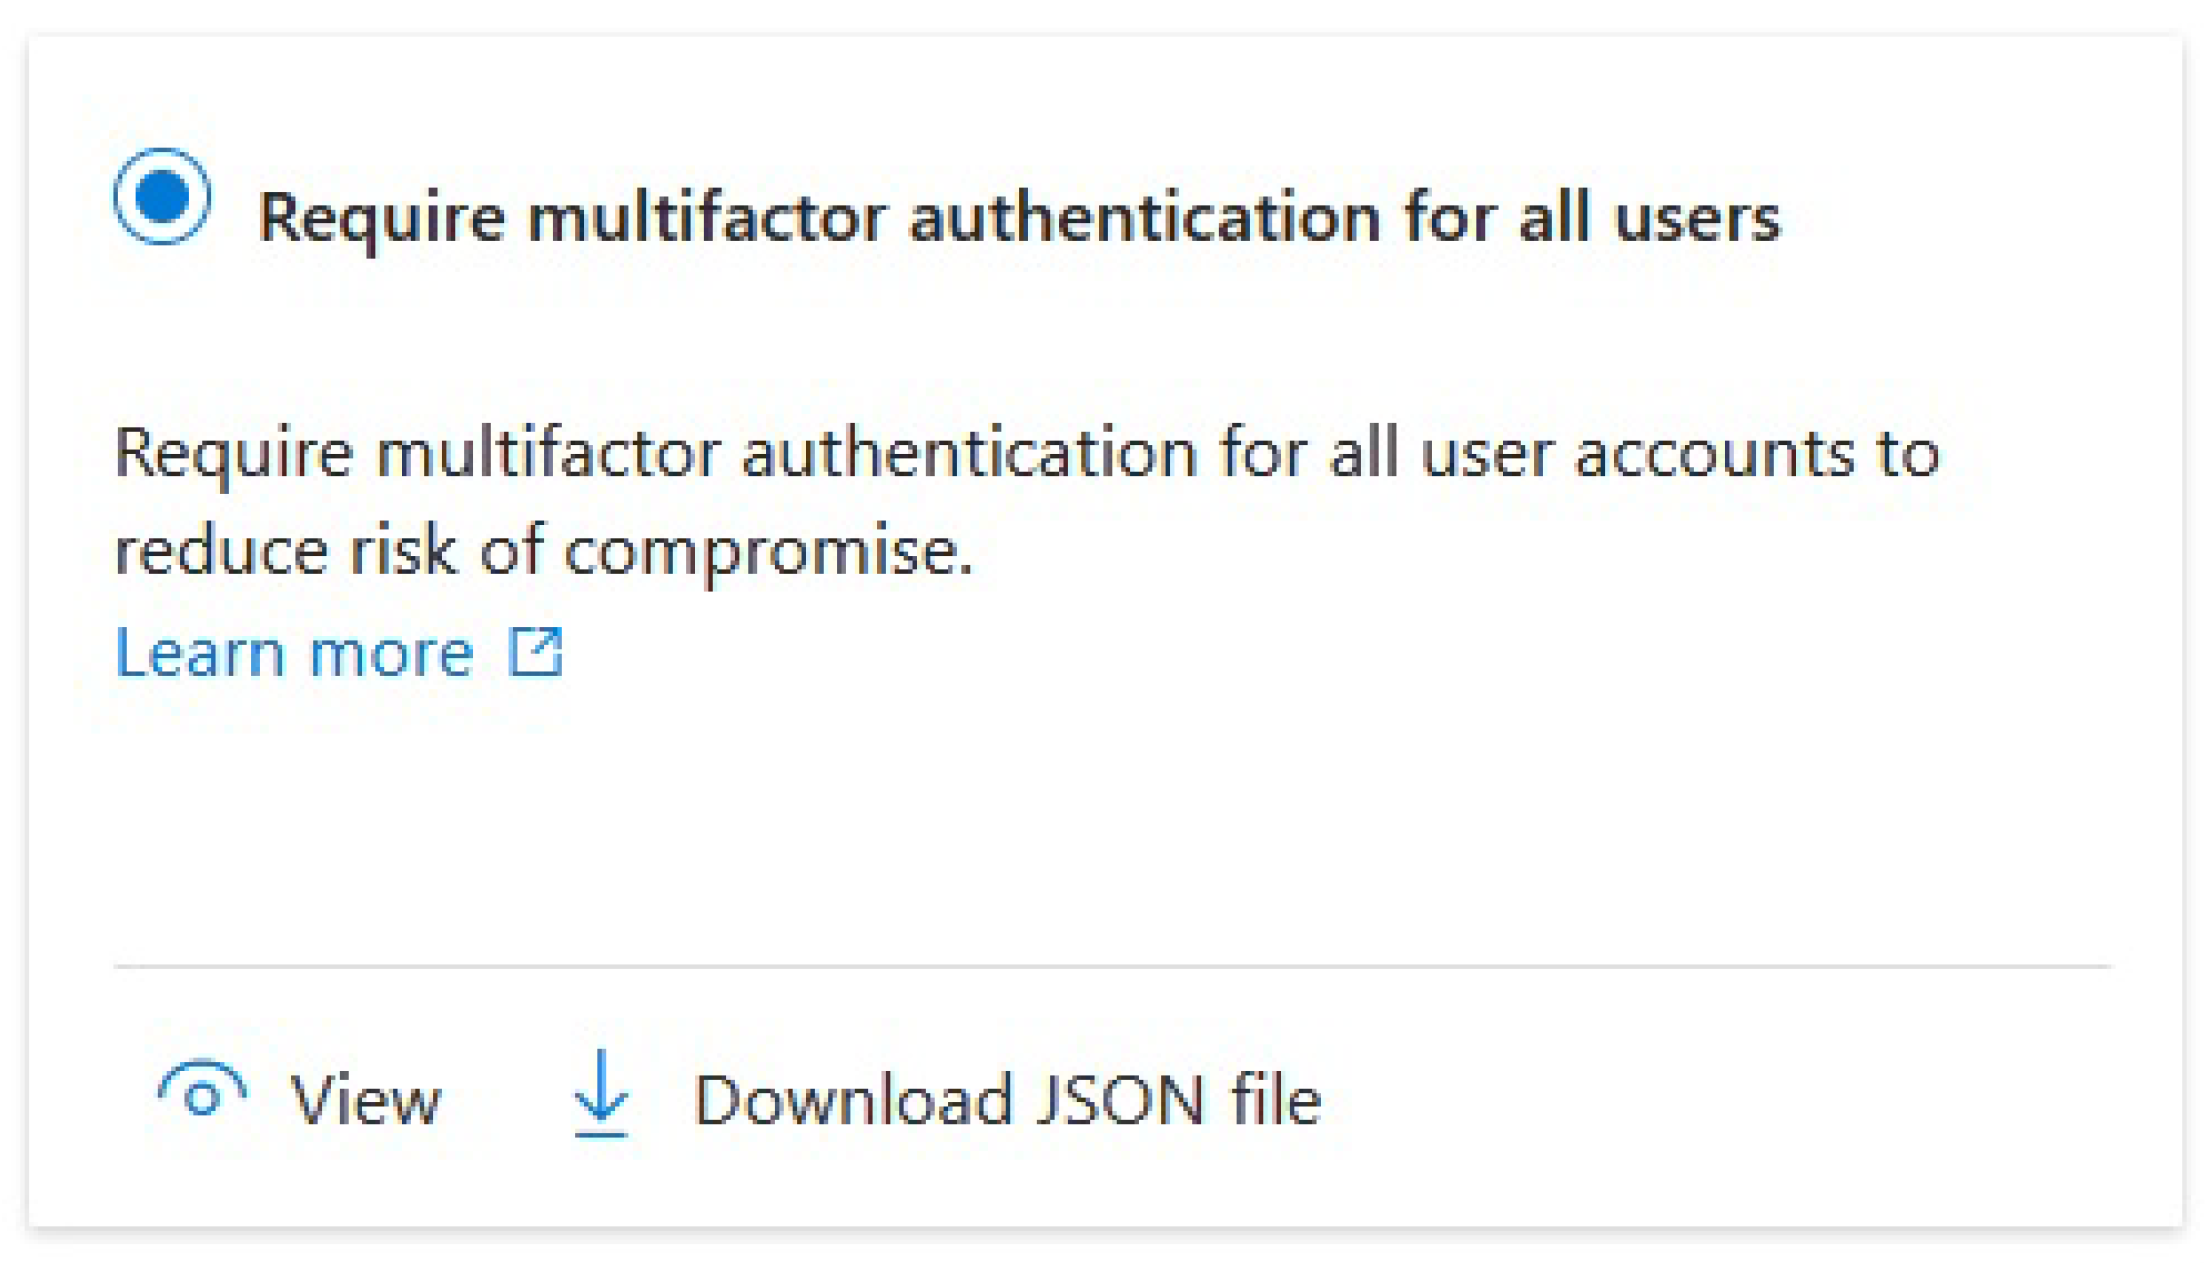Open the Learn more link
Screen dimensions: 2212x1263
pos(294,654)
